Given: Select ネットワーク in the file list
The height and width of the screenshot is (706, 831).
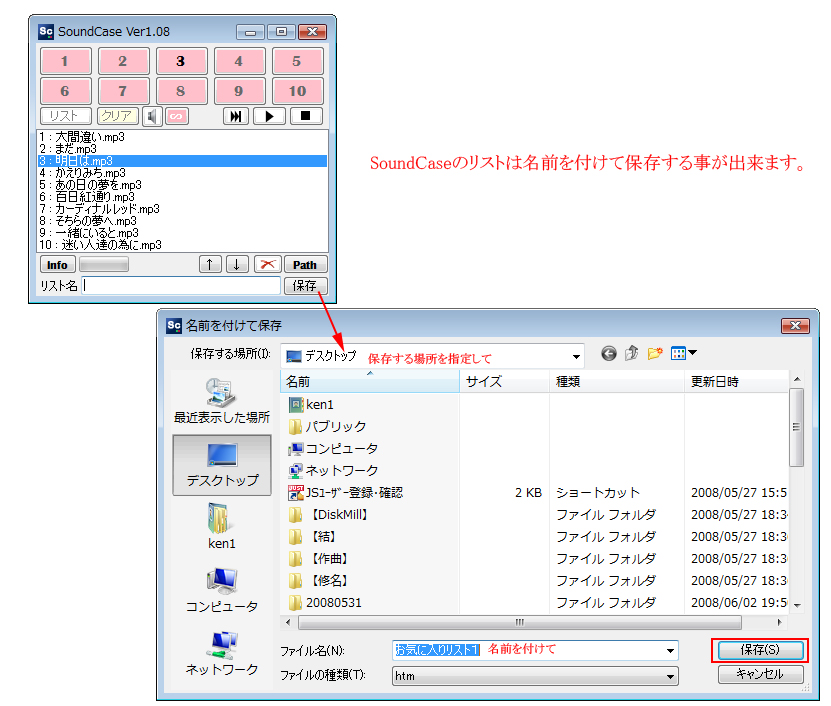Looking at the screenshot, I should 333,471.
